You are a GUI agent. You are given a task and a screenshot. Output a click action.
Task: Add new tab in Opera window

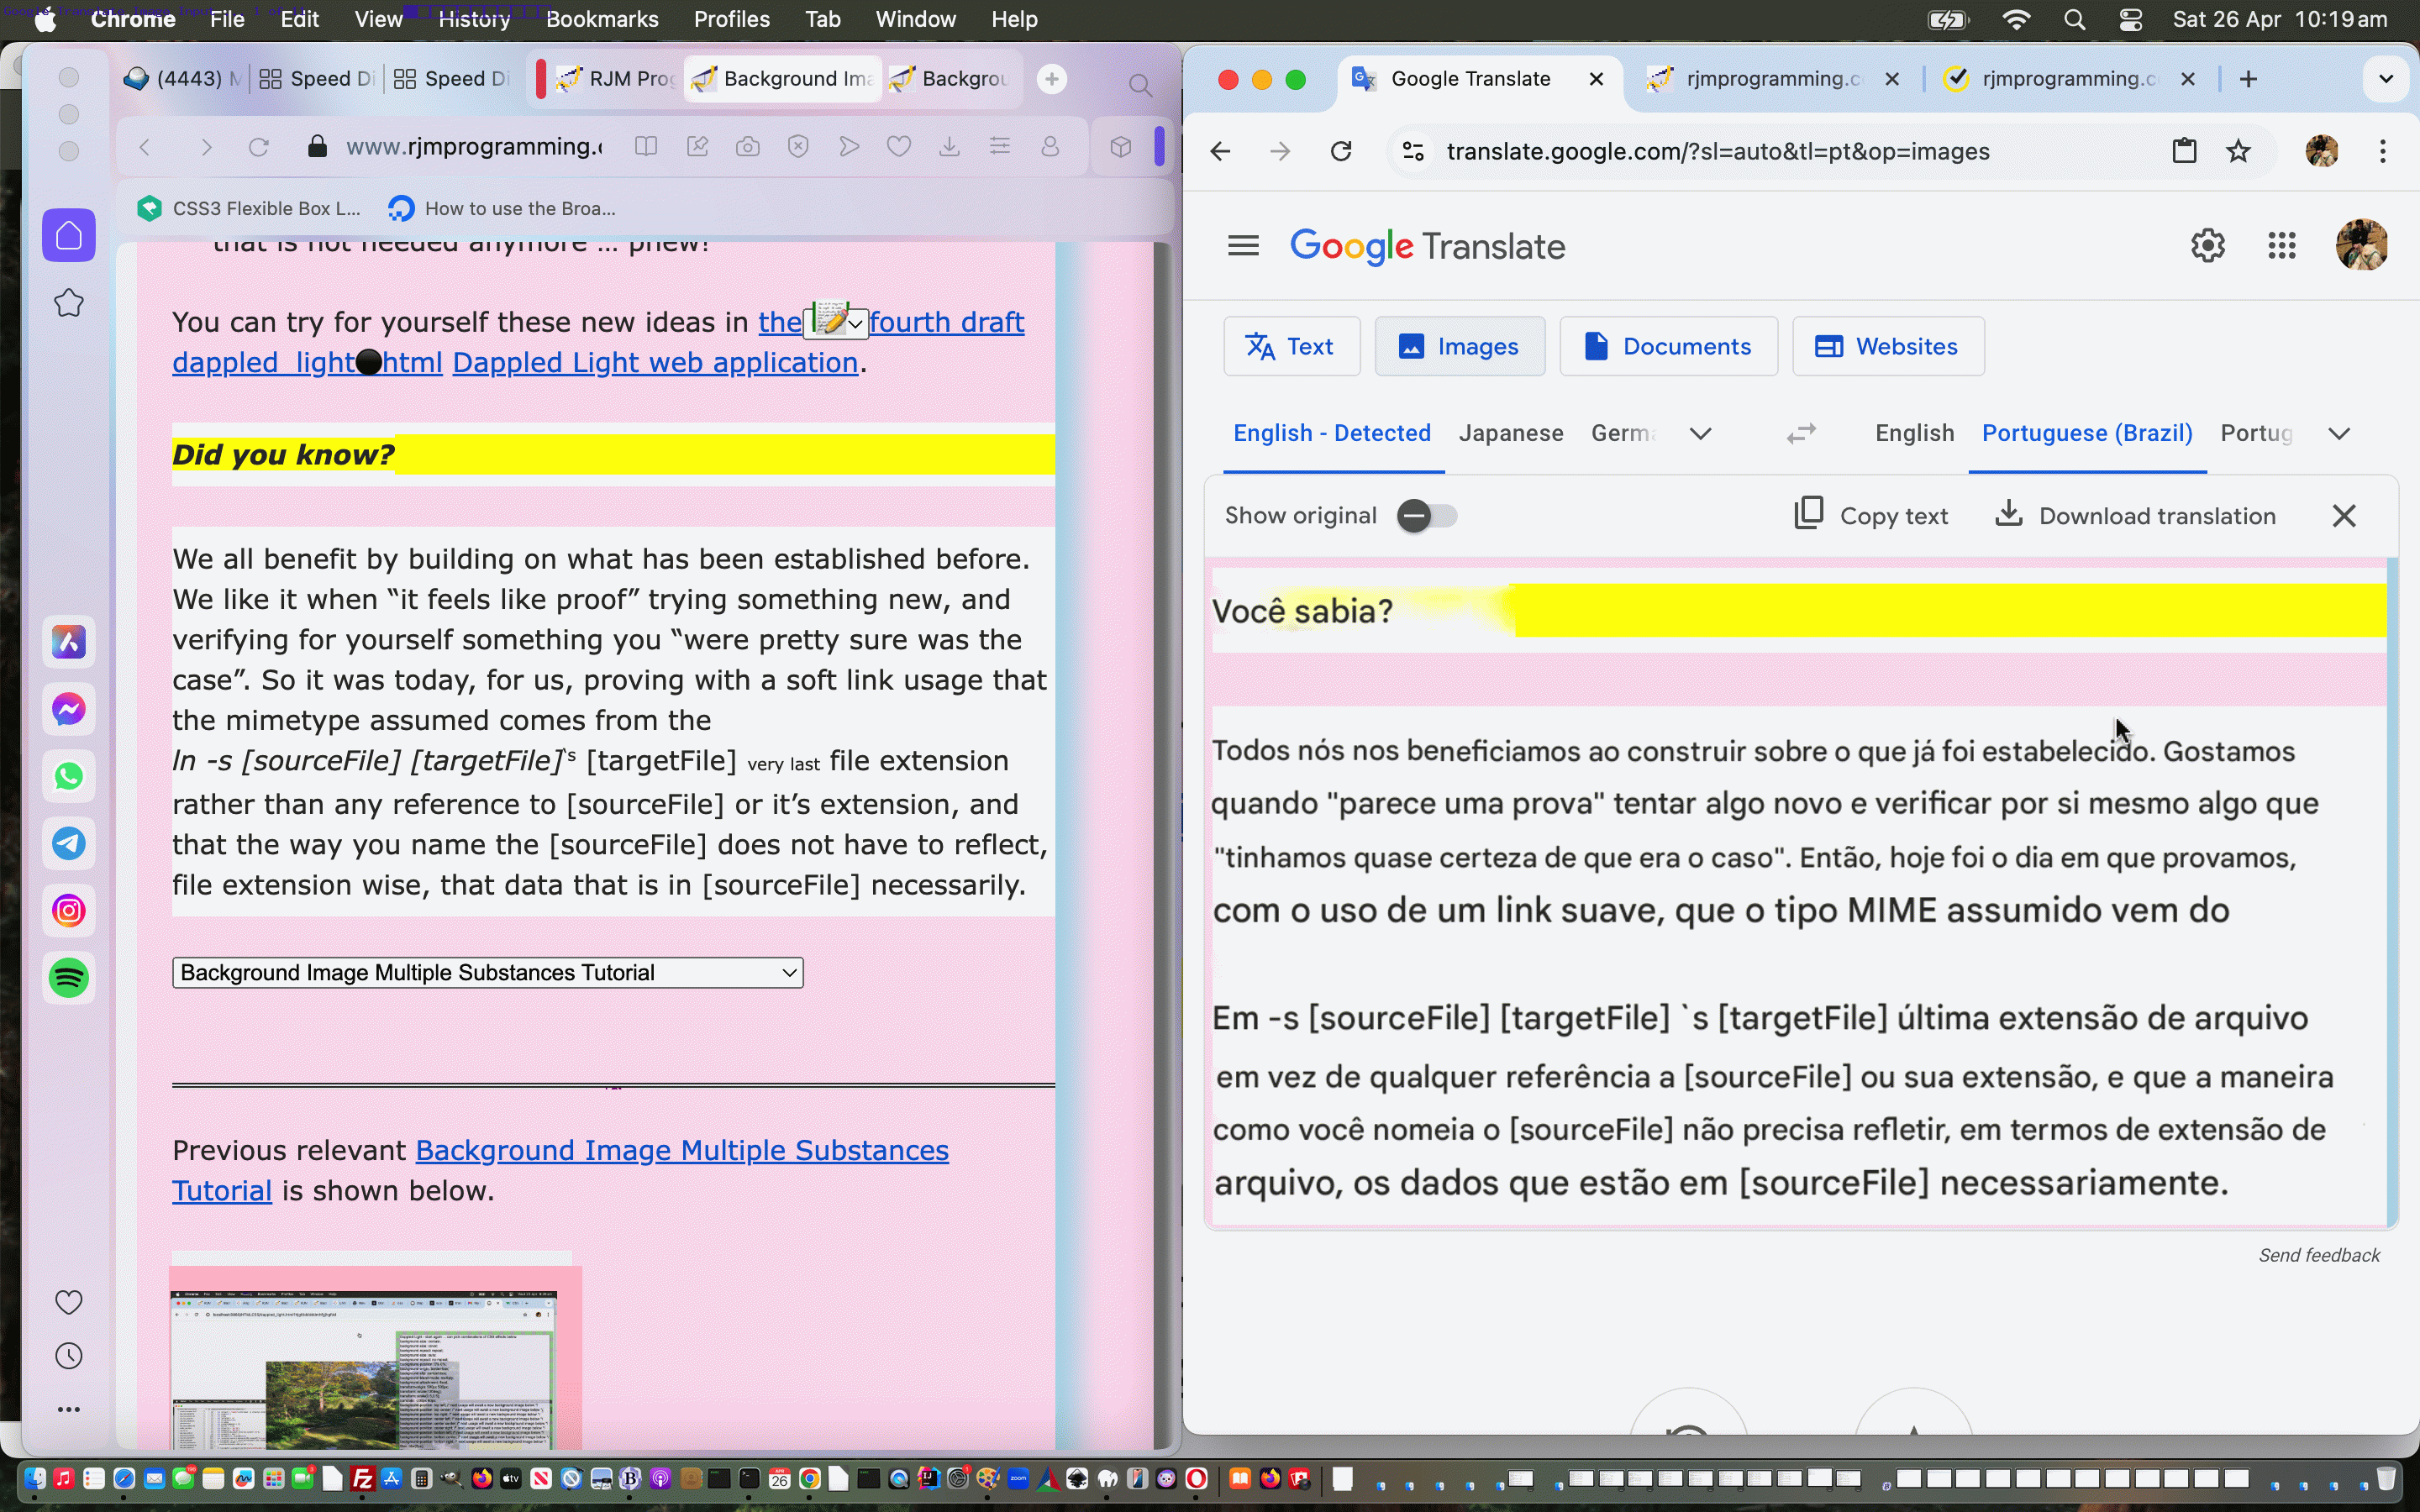pyautogui.click(x=1051, y=79)
